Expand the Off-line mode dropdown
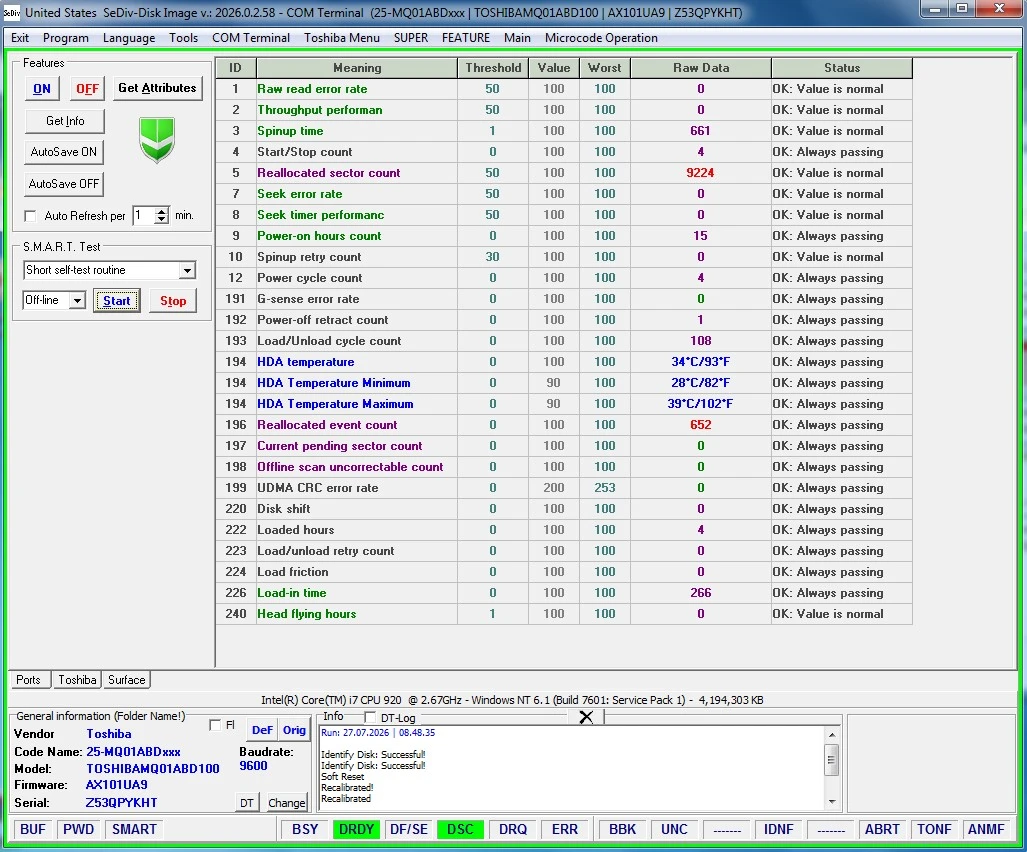The image size is (1027, 852). (77, 301)
